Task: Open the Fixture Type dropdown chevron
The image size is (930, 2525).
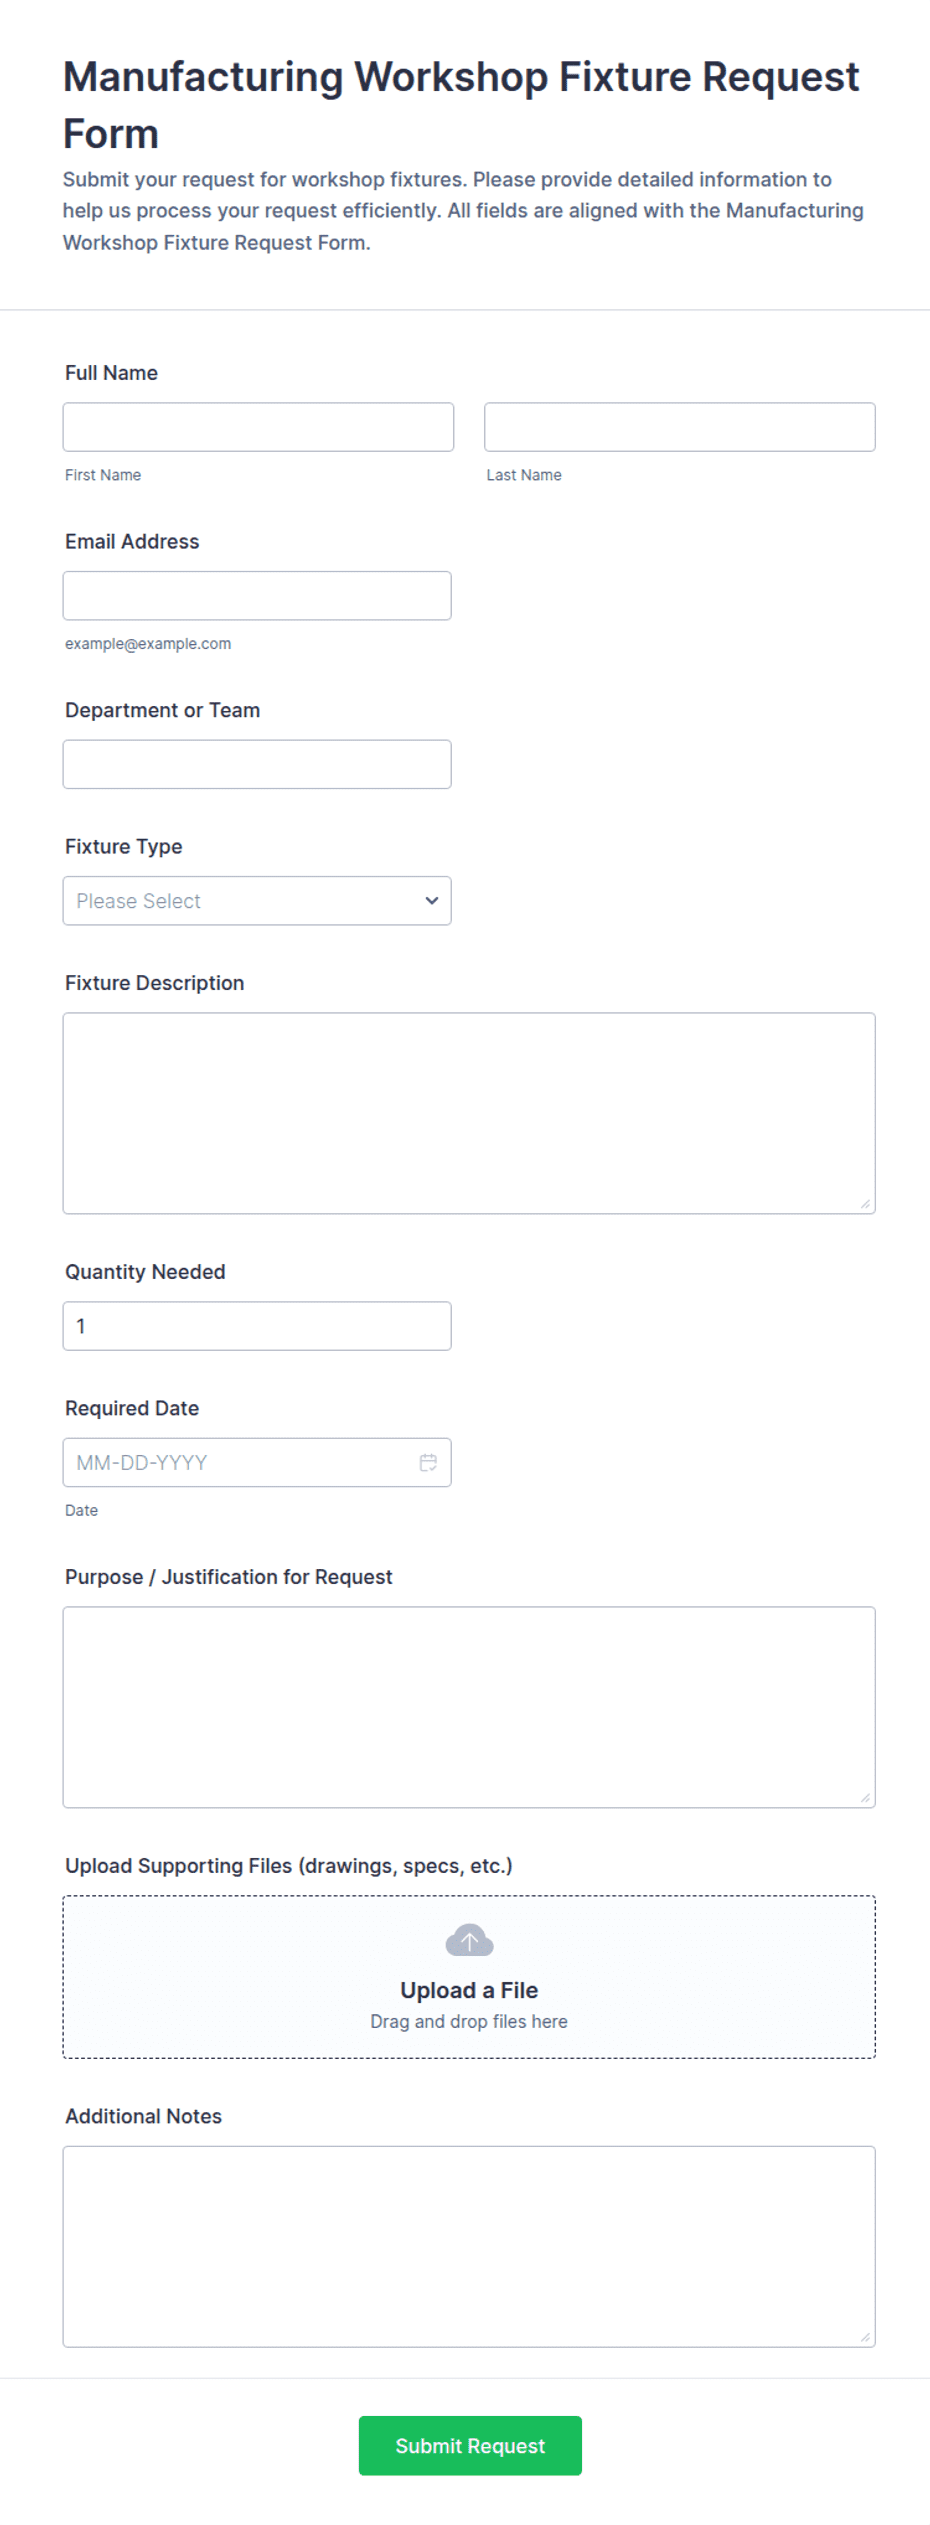Action: pos(431,900)
